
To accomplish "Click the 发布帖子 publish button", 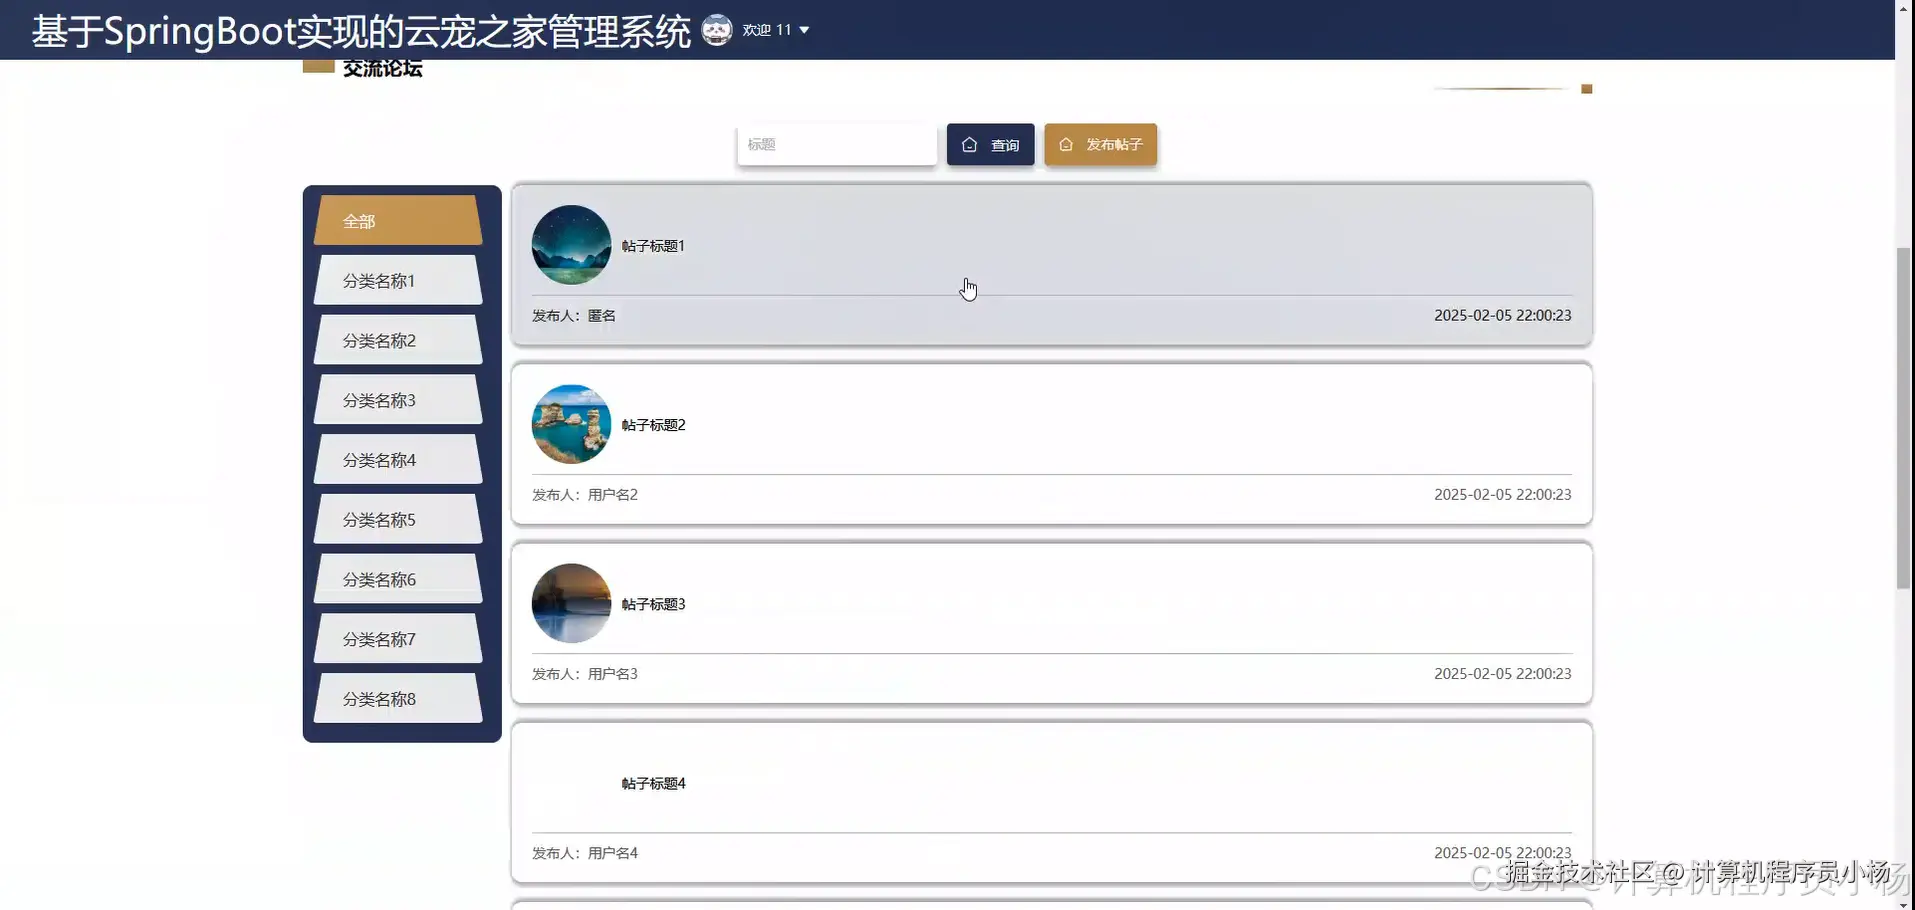I will [1100, 144].
